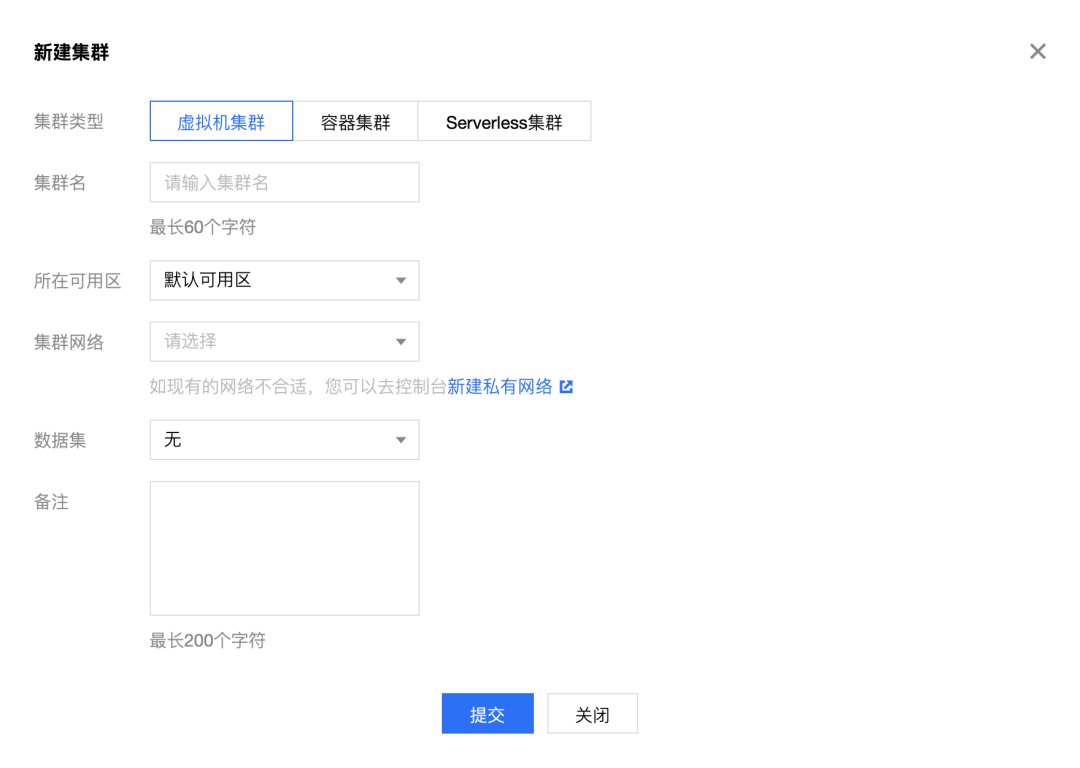
Task: Click the arrow in 数据集 dropdown
Action: pyautogui.click(x=401, y=440)
